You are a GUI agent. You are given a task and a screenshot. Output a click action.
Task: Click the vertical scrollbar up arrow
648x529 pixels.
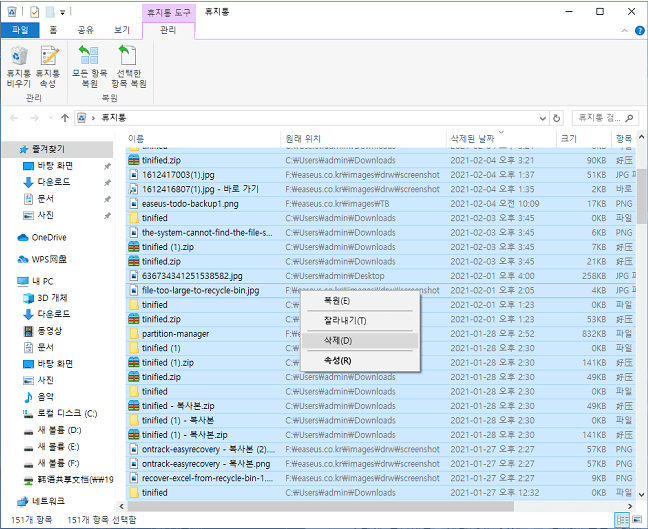pyautogui.click(x=641, y=137)
